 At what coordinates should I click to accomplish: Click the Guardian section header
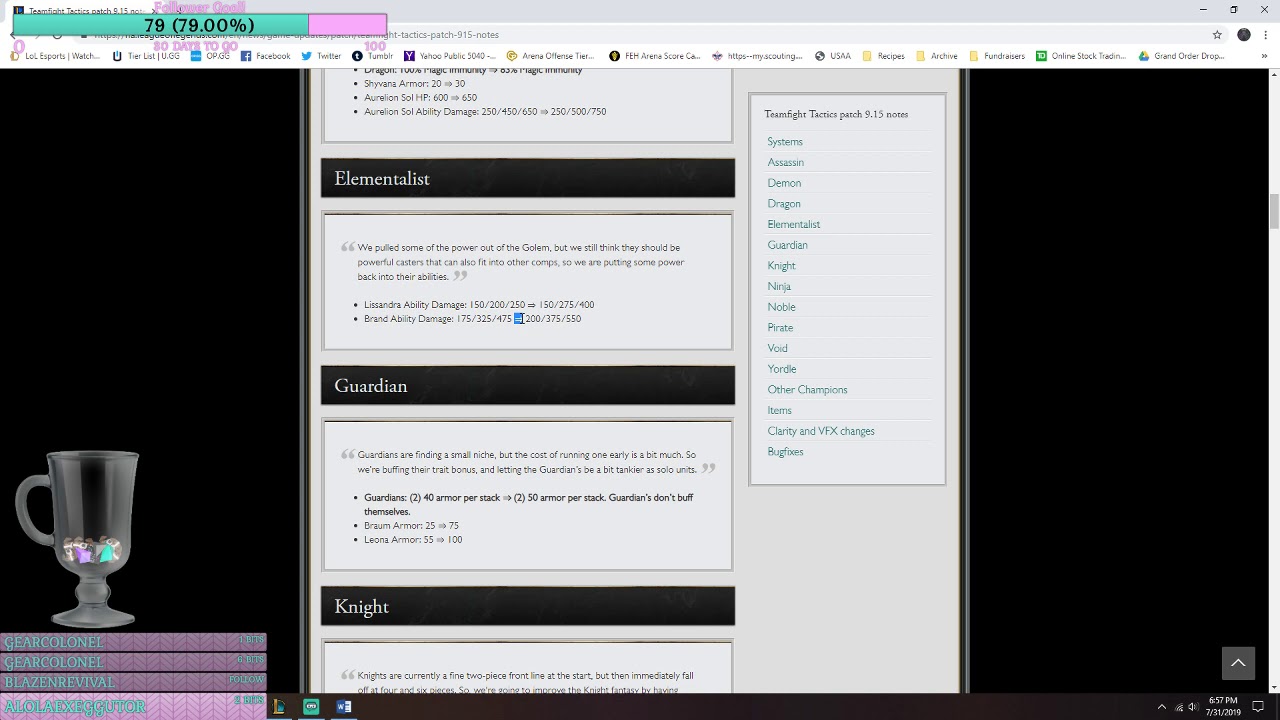click(x=528, y=386)
